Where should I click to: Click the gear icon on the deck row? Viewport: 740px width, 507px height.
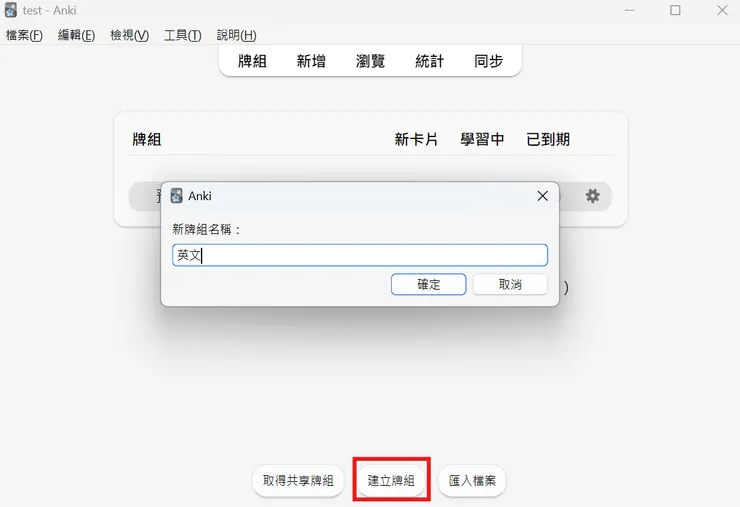[592, 195]
